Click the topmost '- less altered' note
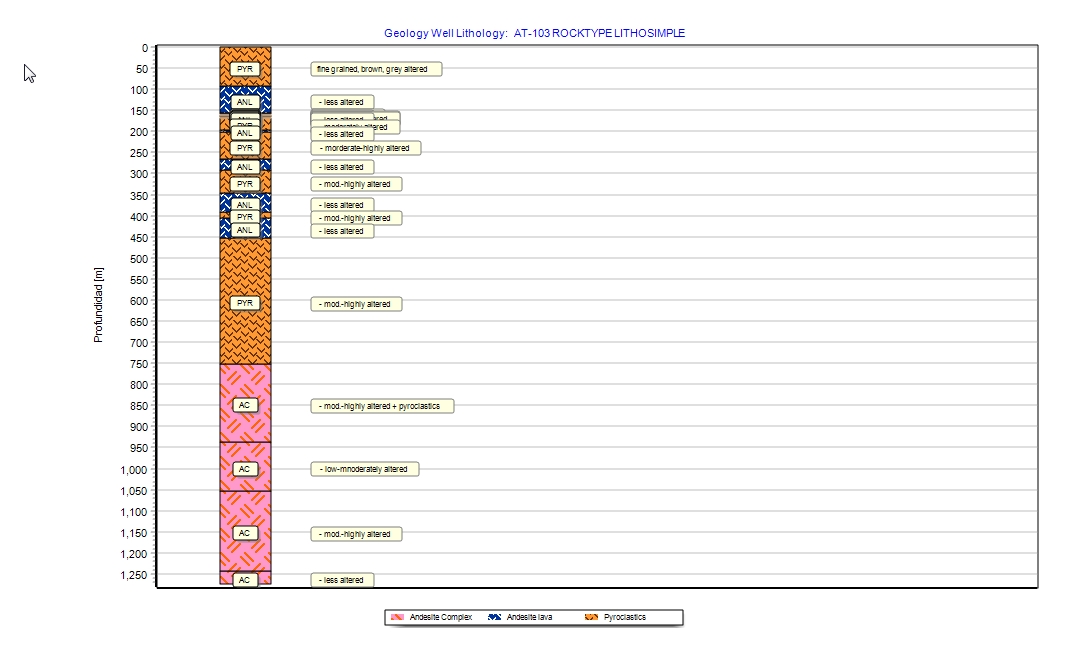 click(342, 102)
